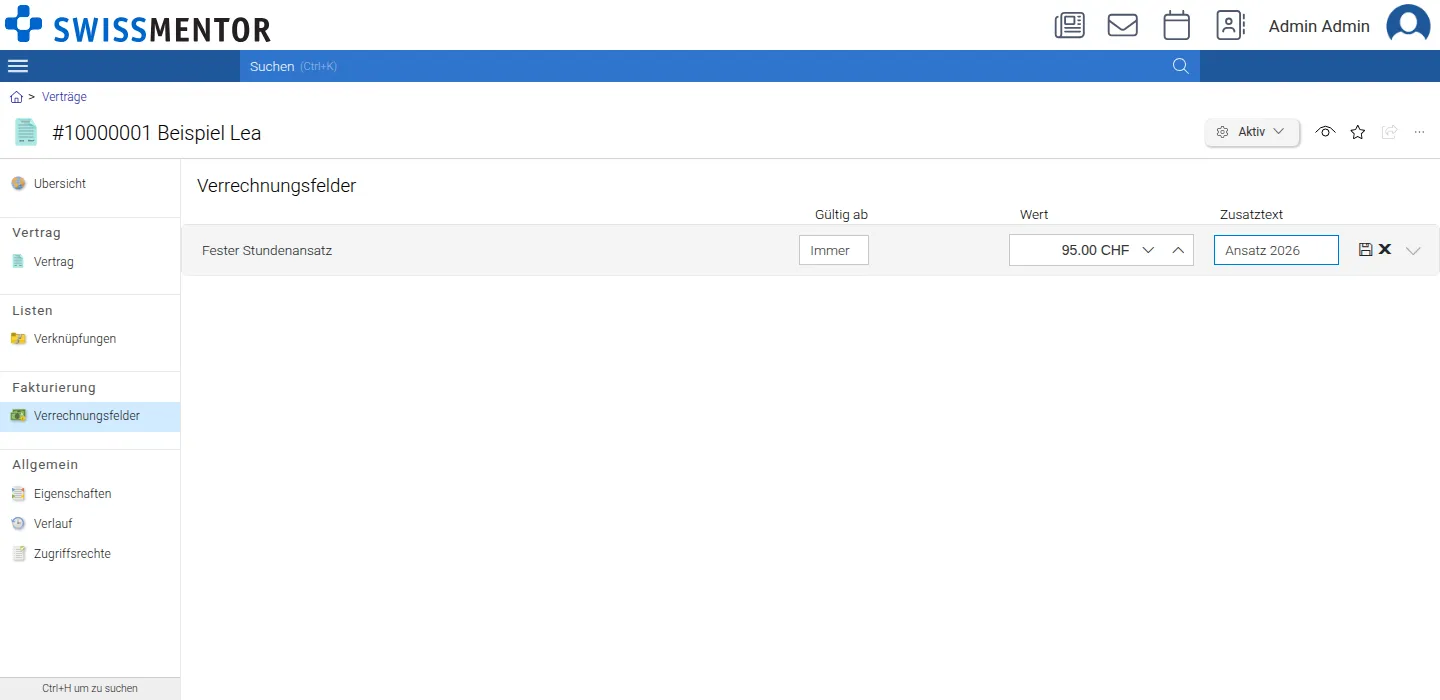
Task: Open Eigenschaften in the sidebar
Action: 90,494
